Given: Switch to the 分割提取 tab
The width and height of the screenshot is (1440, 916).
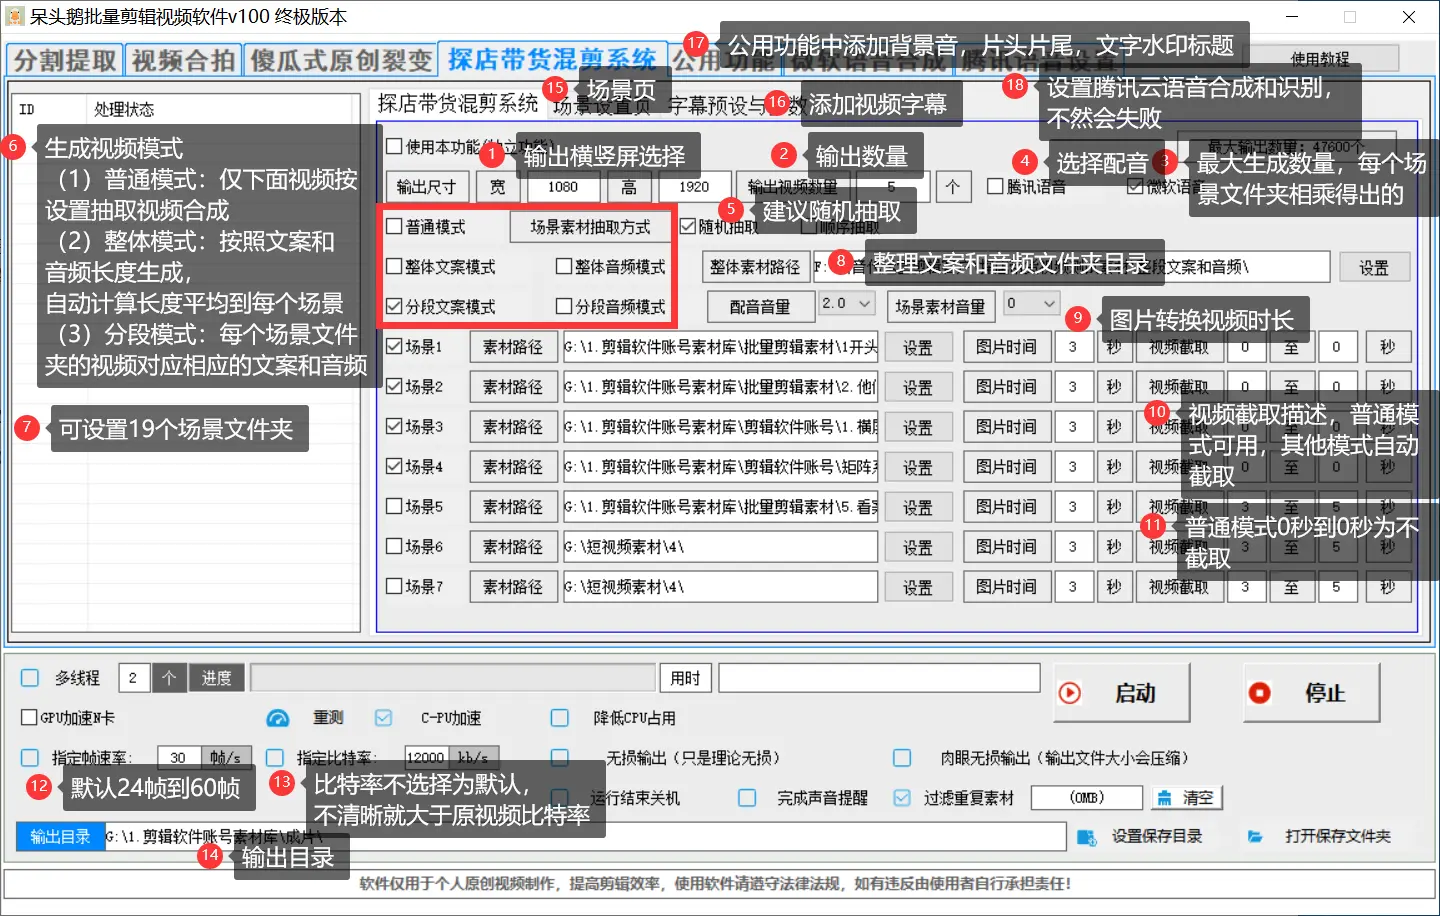Looking at the screenshot, I should coord(63,59).
